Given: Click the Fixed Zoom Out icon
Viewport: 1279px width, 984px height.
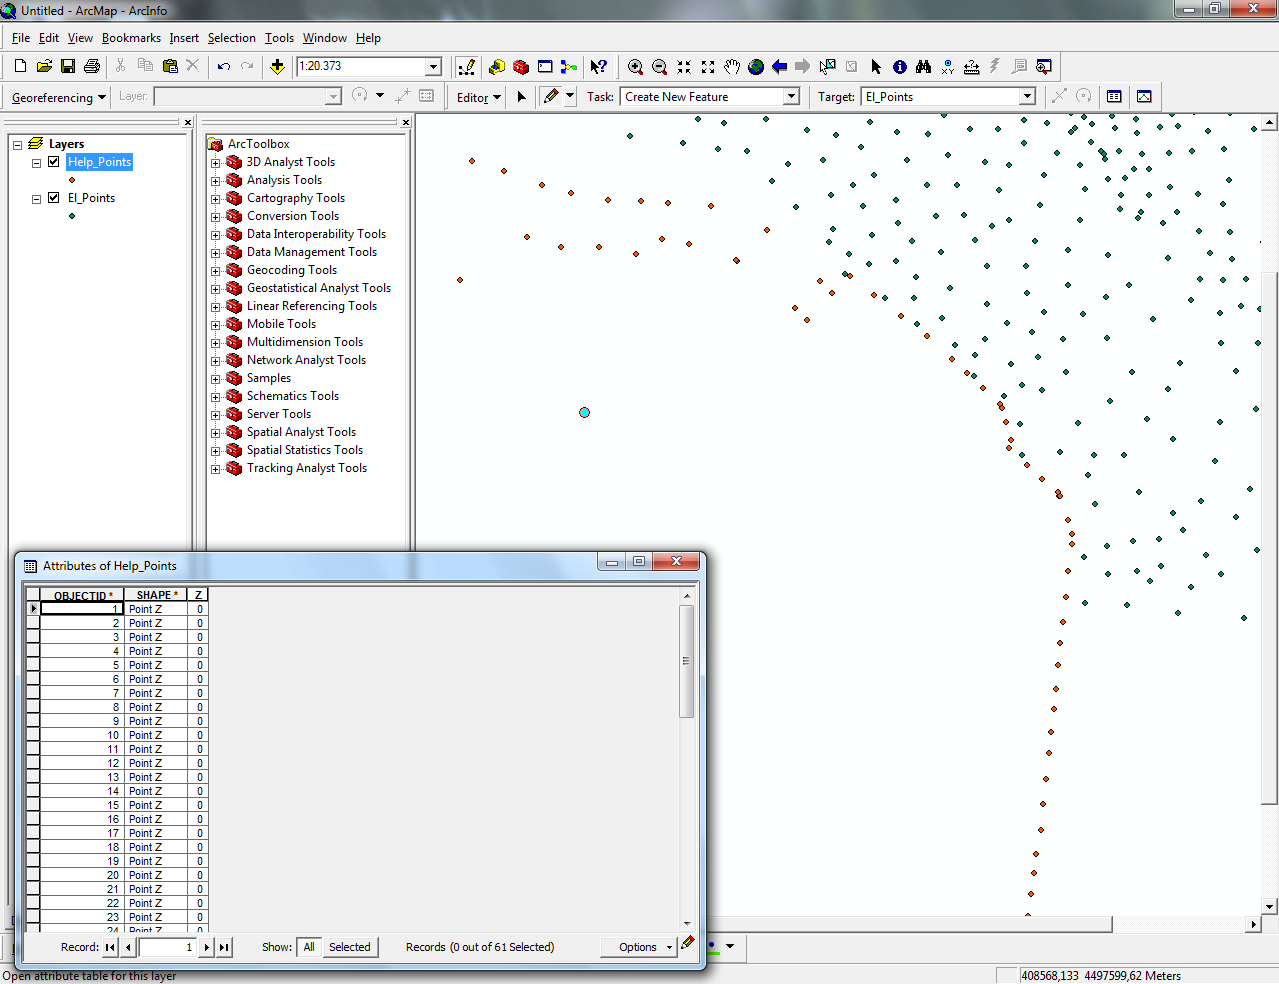Looking at the screenshot, I should (708, 67).
